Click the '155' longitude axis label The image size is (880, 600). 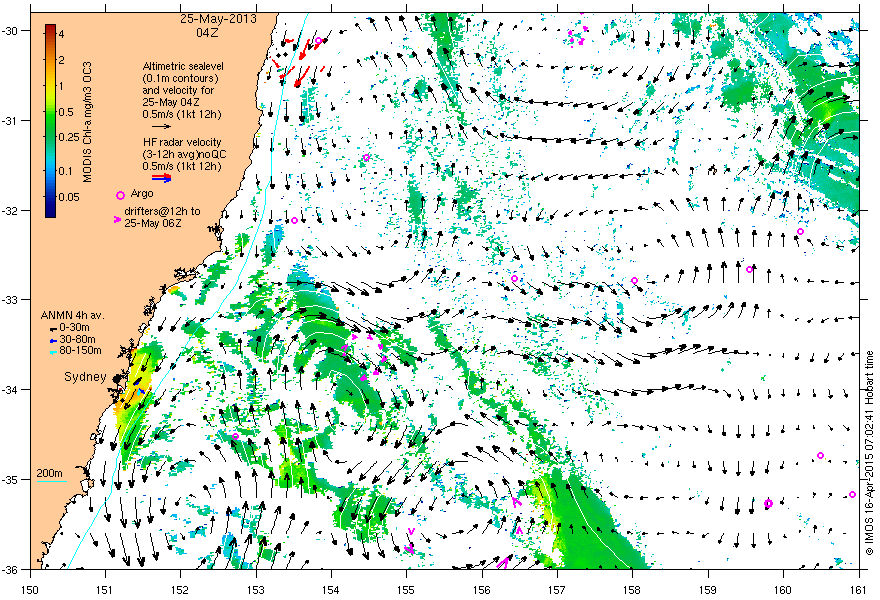(406, 590)
